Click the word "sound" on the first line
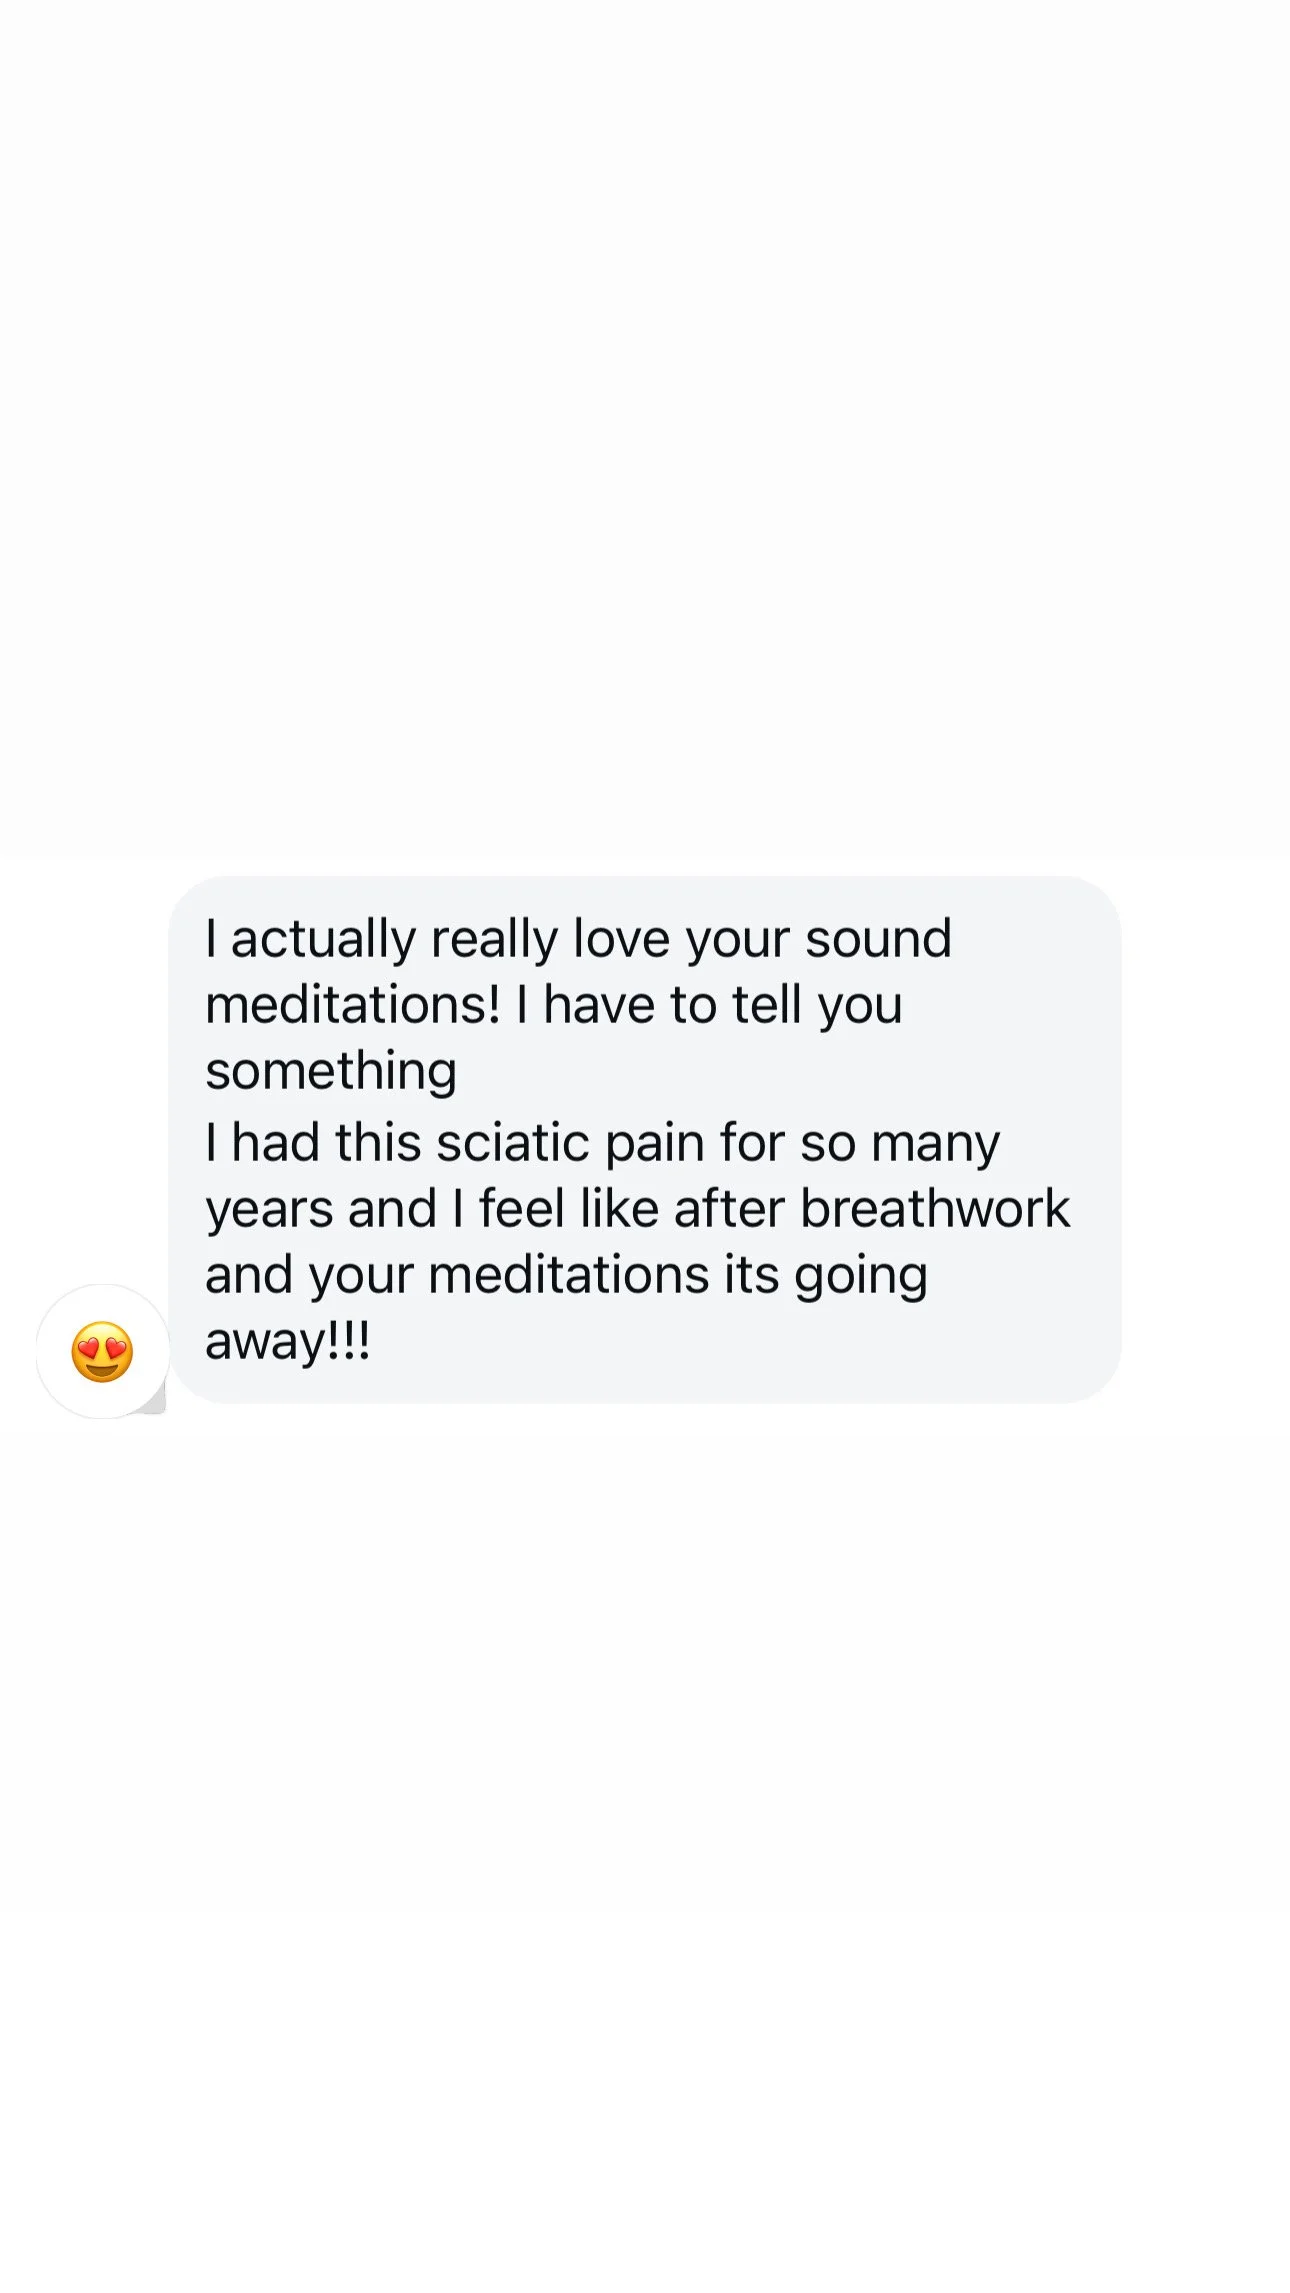 [878, 939]
